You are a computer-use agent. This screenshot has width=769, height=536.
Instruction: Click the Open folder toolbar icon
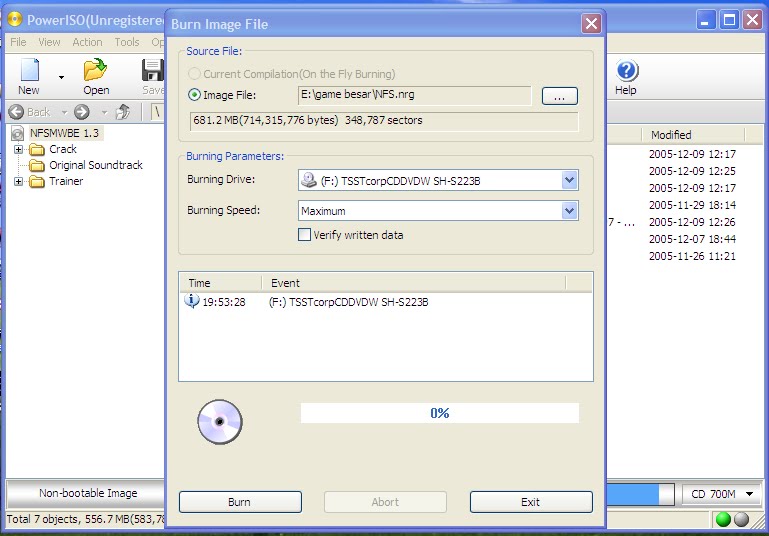(x=95, y=70)
